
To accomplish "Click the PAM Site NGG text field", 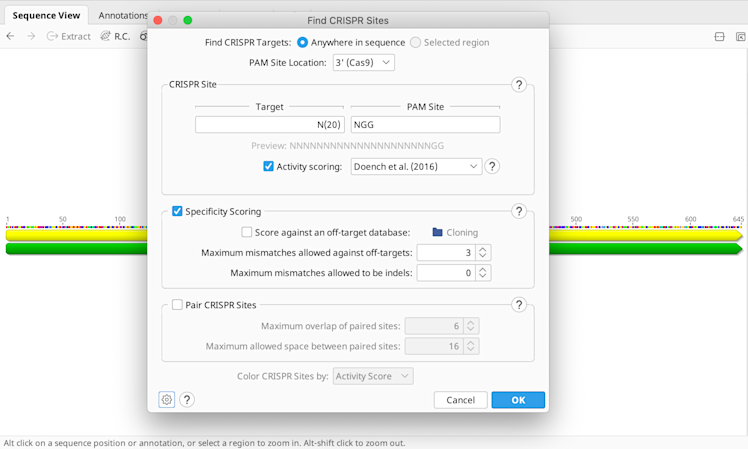I will [x=425, y=125].
